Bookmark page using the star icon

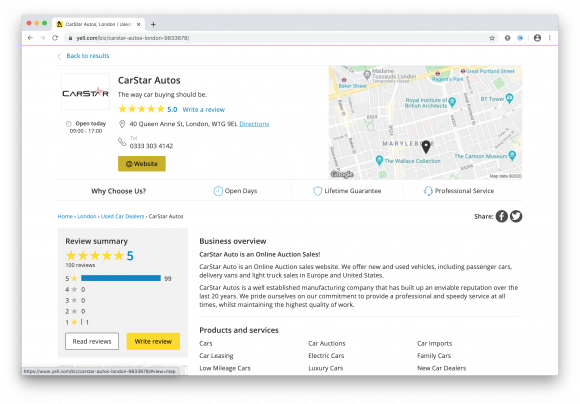tap(492, 38)
